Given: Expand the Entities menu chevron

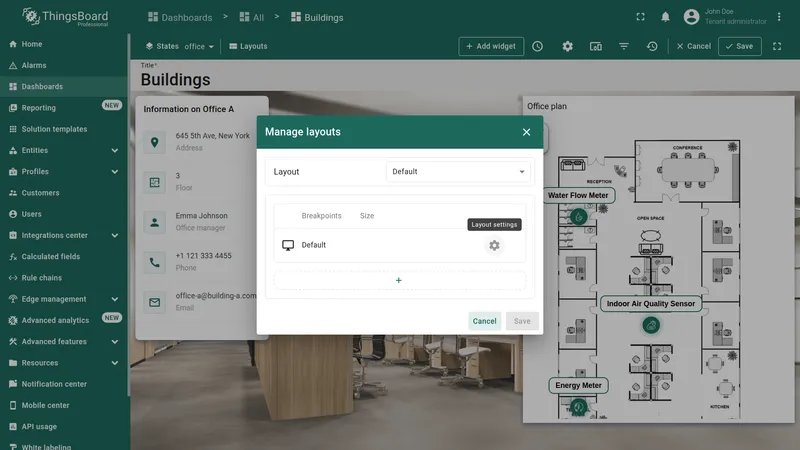Looking at the screenshot, I should (x=115, y=151).
